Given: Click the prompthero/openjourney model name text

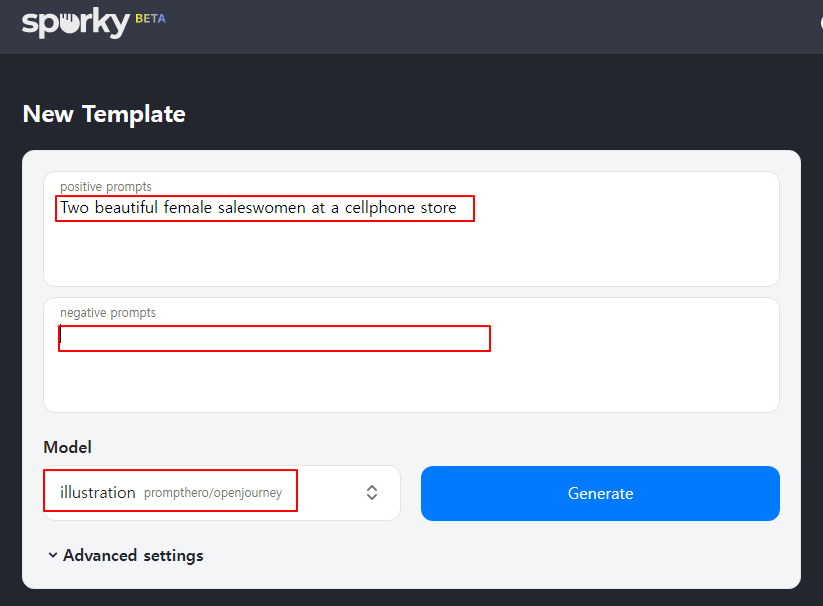Looking at the screenshot, I should click(213, 493).
